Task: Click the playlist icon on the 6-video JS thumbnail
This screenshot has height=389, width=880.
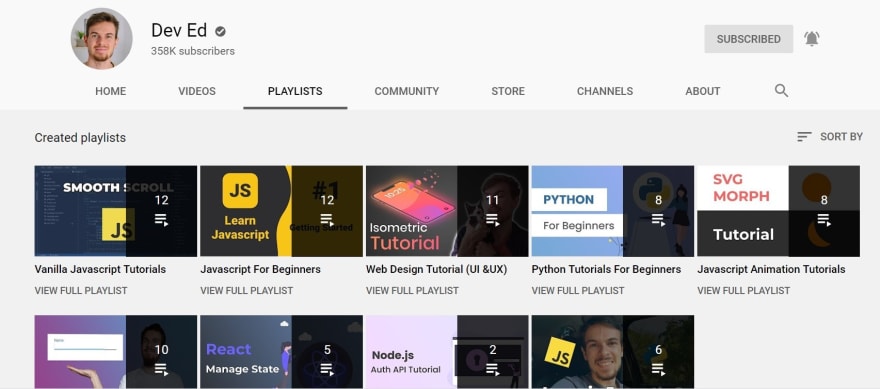Action: point(658,369)
